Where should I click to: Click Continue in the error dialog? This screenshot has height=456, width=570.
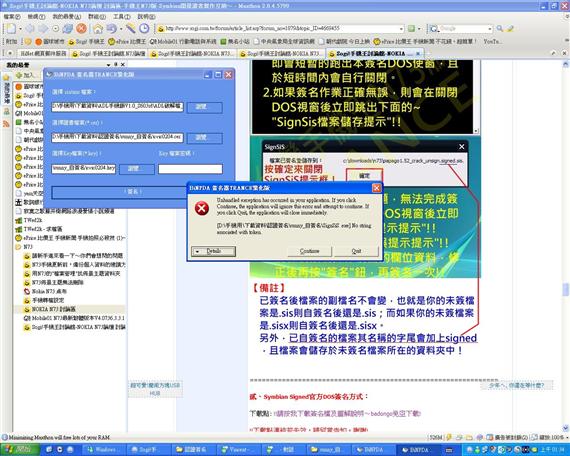(x=309, y=251)
